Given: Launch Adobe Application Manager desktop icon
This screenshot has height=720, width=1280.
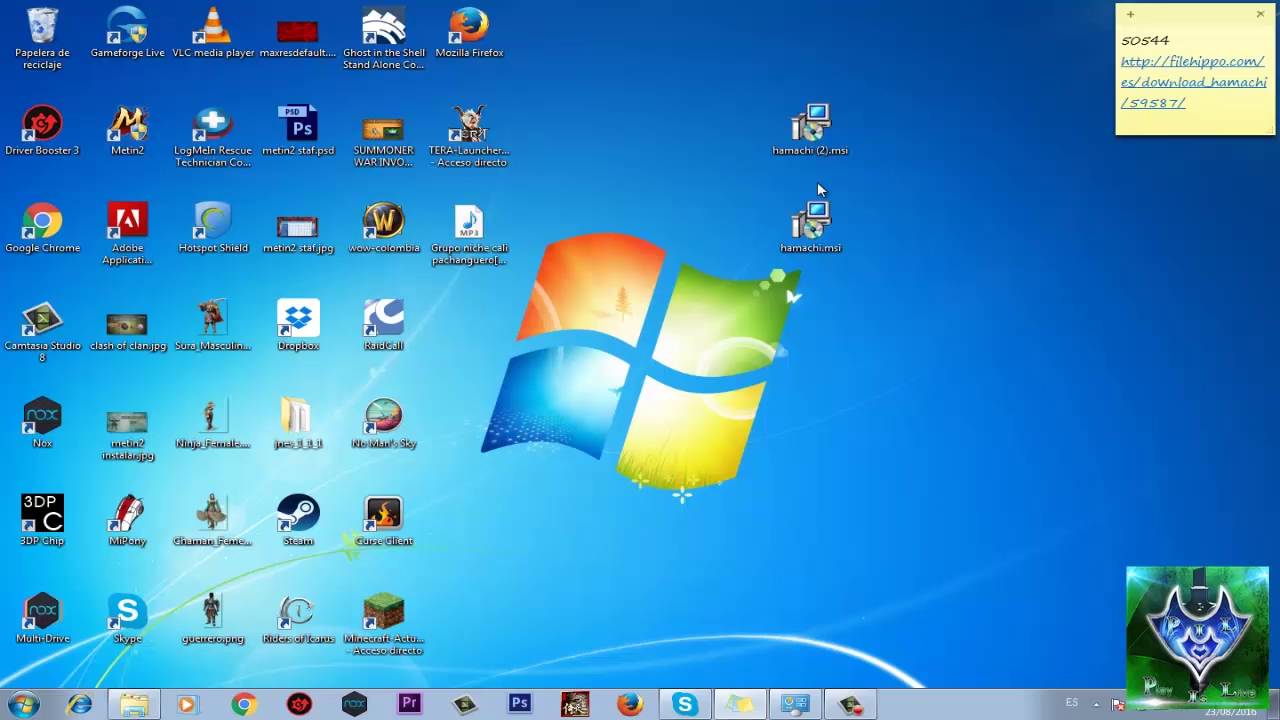Looking at the screenshot, I should coord(127,234).
